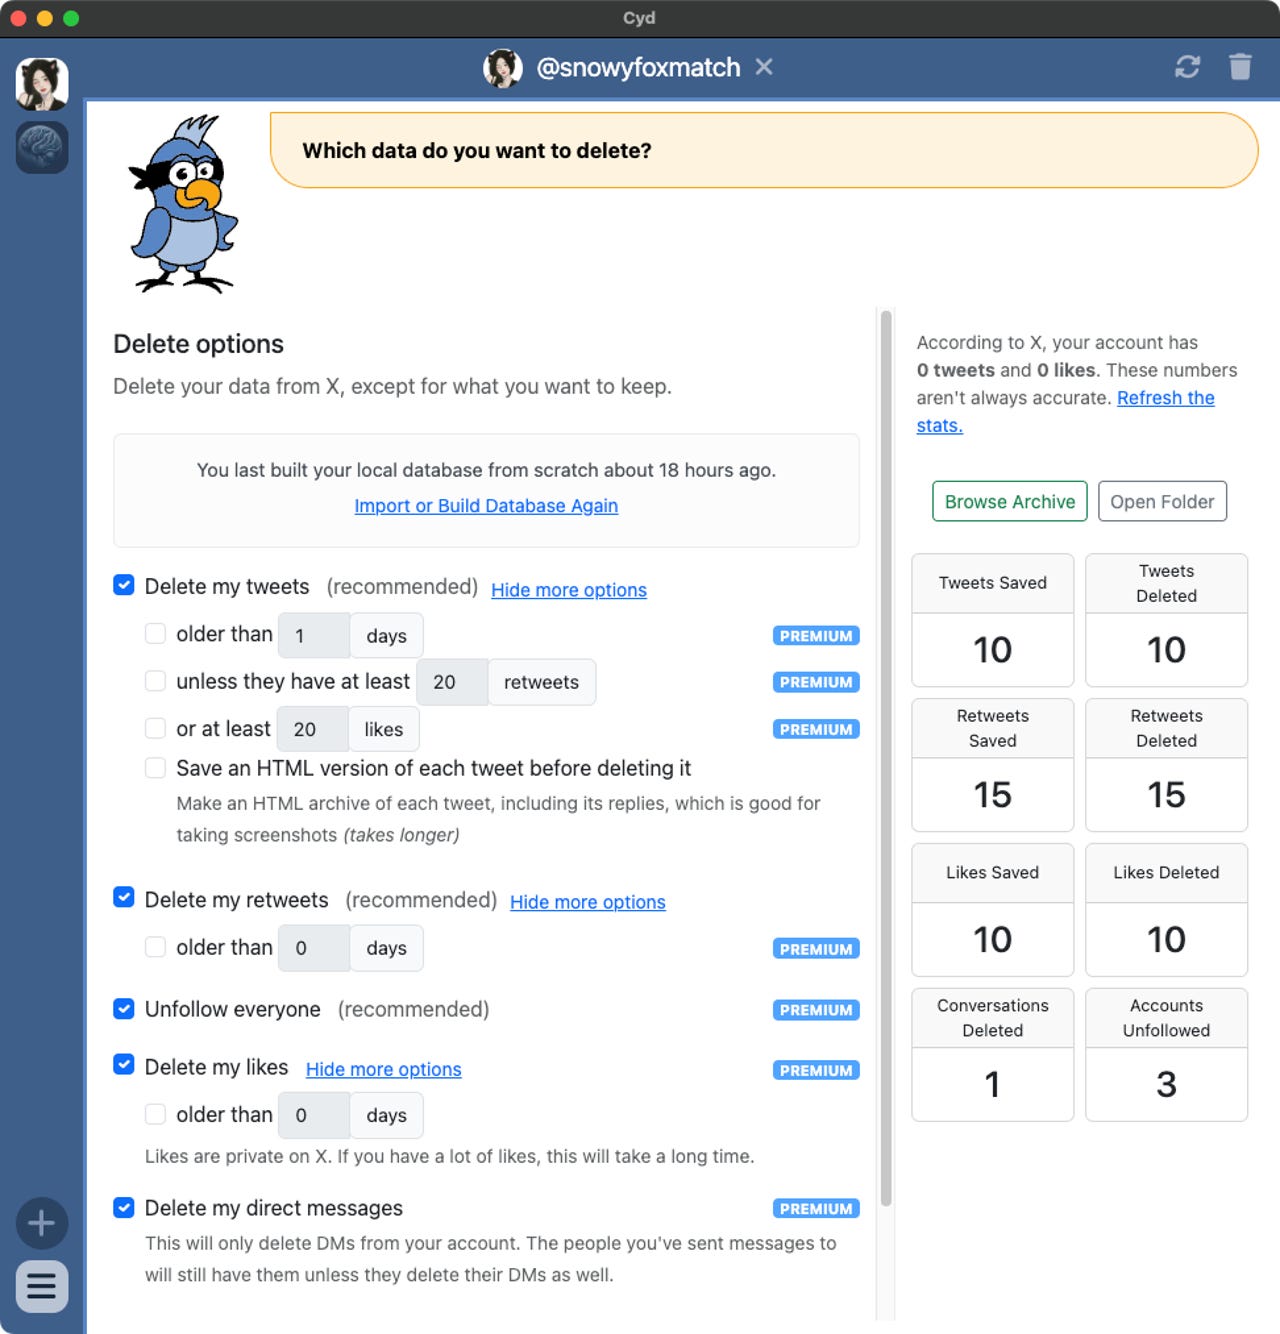Enable or at least likes checkbox

pyautogui.click(x=155, y=728)
